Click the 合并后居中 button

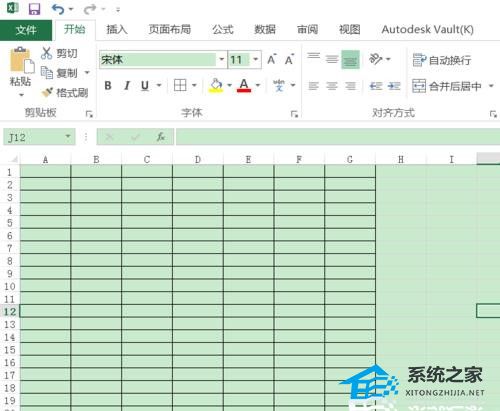click(x=447, y=86)
